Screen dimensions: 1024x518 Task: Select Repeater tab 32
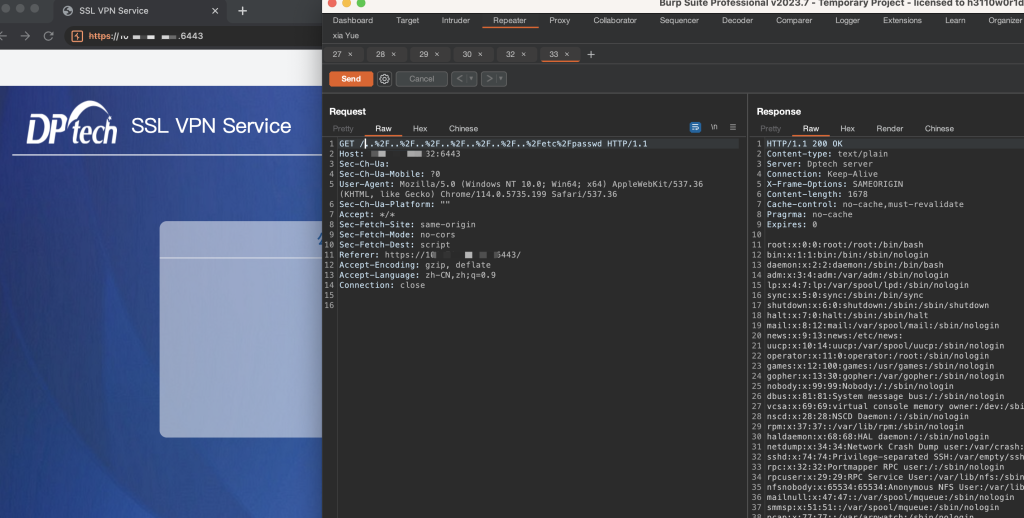pyautogui.click(x=510, y=54)
